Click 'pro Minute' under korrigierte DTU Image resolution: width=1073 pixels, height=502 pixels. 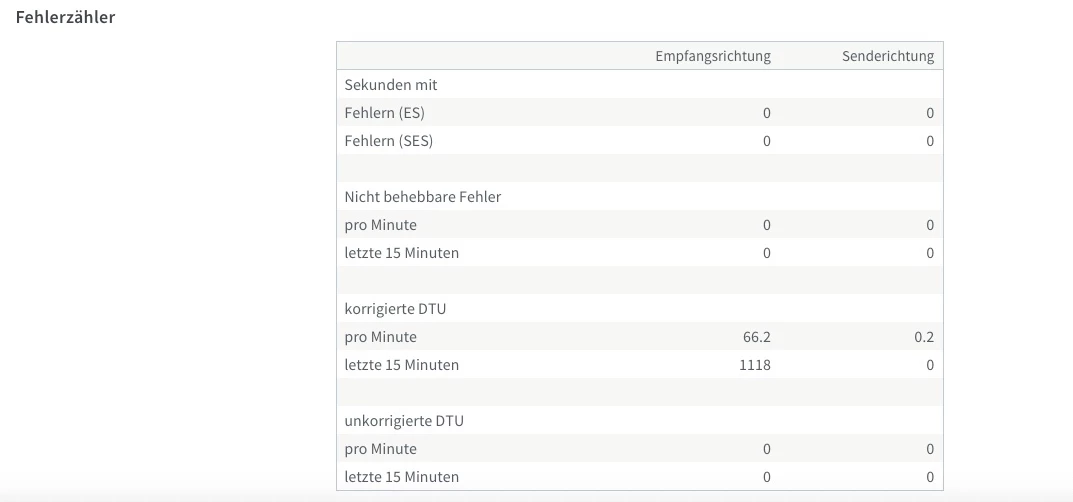(380, 337)
